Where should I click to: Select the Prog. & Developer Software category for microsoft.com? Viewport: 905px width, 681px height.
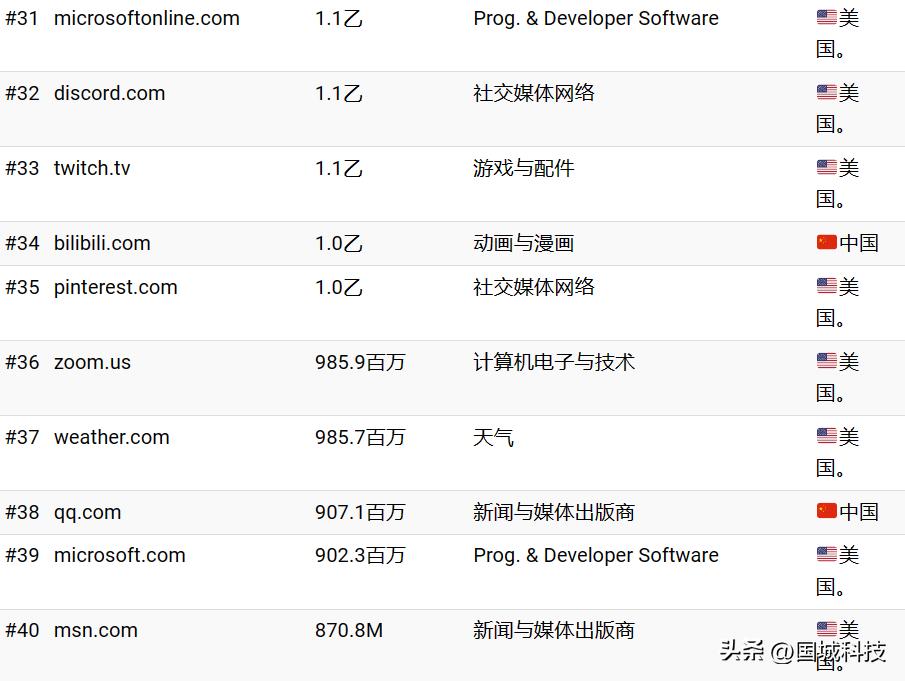pyautogui.click(x=595, y=555)
